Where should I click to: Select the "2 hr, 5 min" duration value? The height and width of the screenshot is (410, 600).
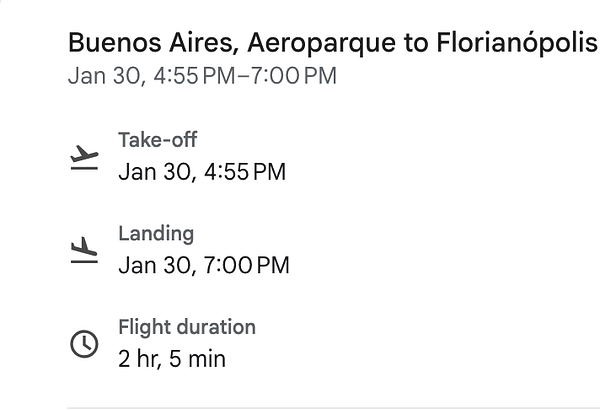click(172, 358)
